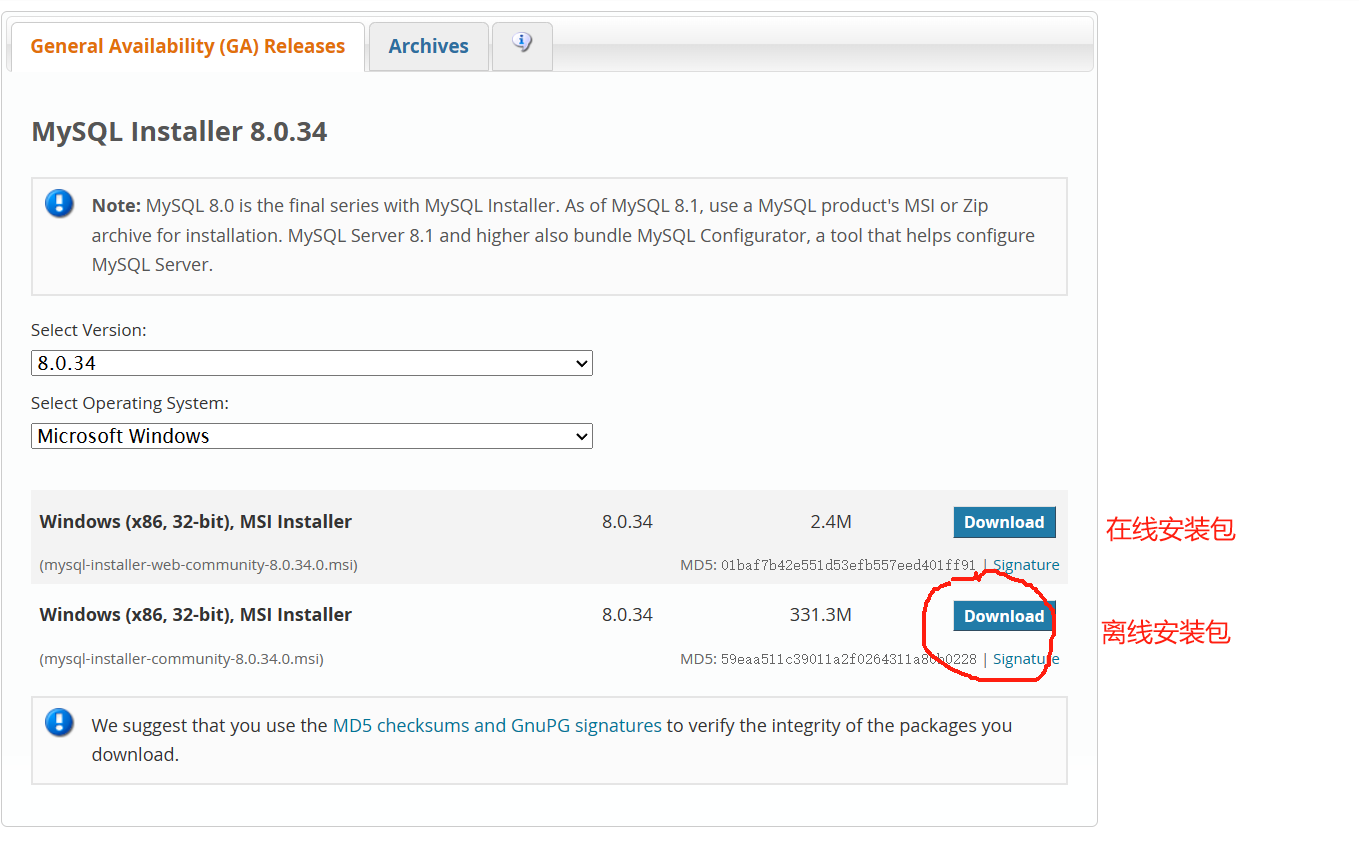Download the 331.3M offline installer
1359x851 pixels.
tap(1004, 616)
